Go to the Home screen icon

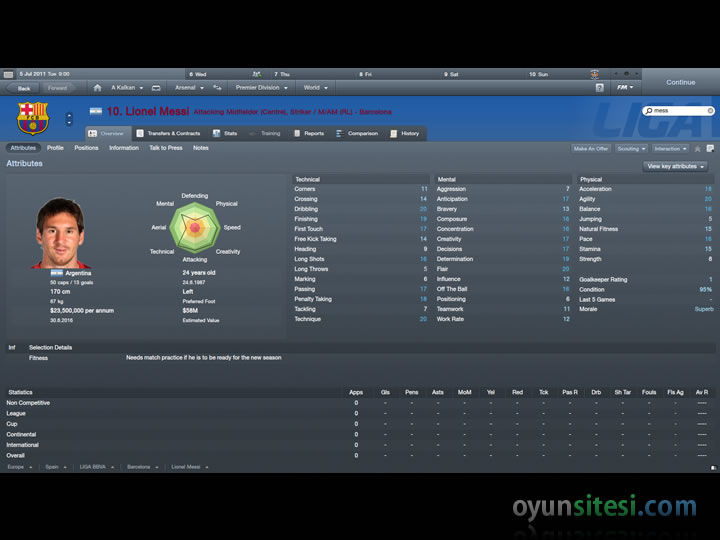[97, 88]
